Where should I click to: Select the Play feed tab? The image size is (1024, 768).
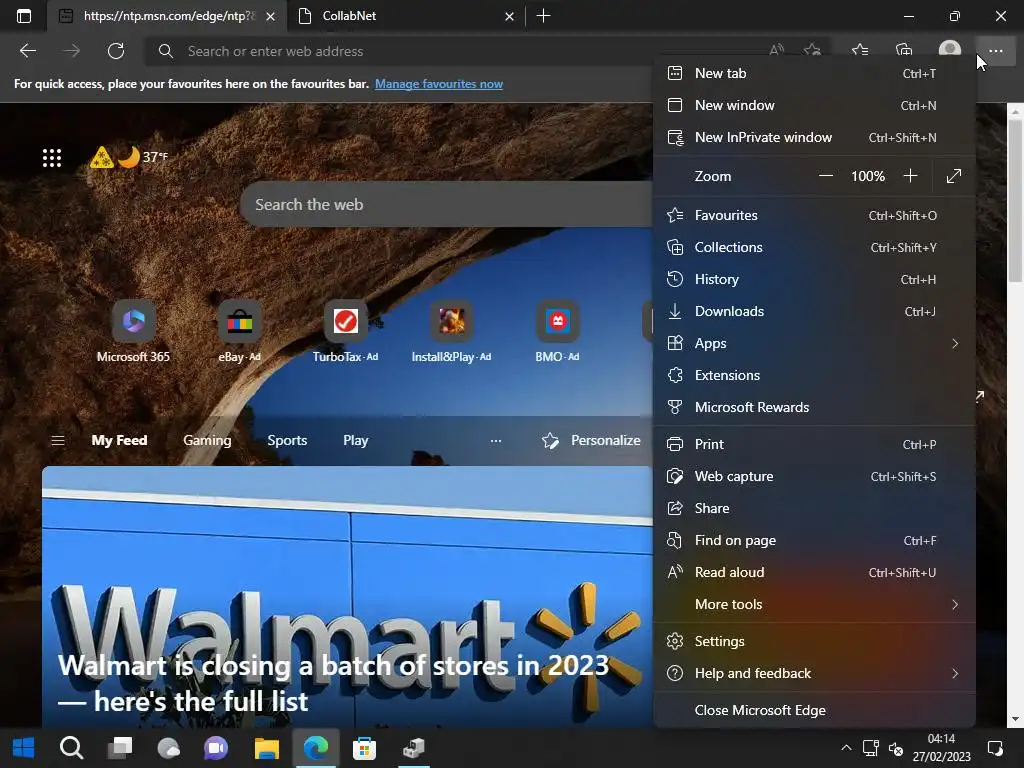point(356,441)
